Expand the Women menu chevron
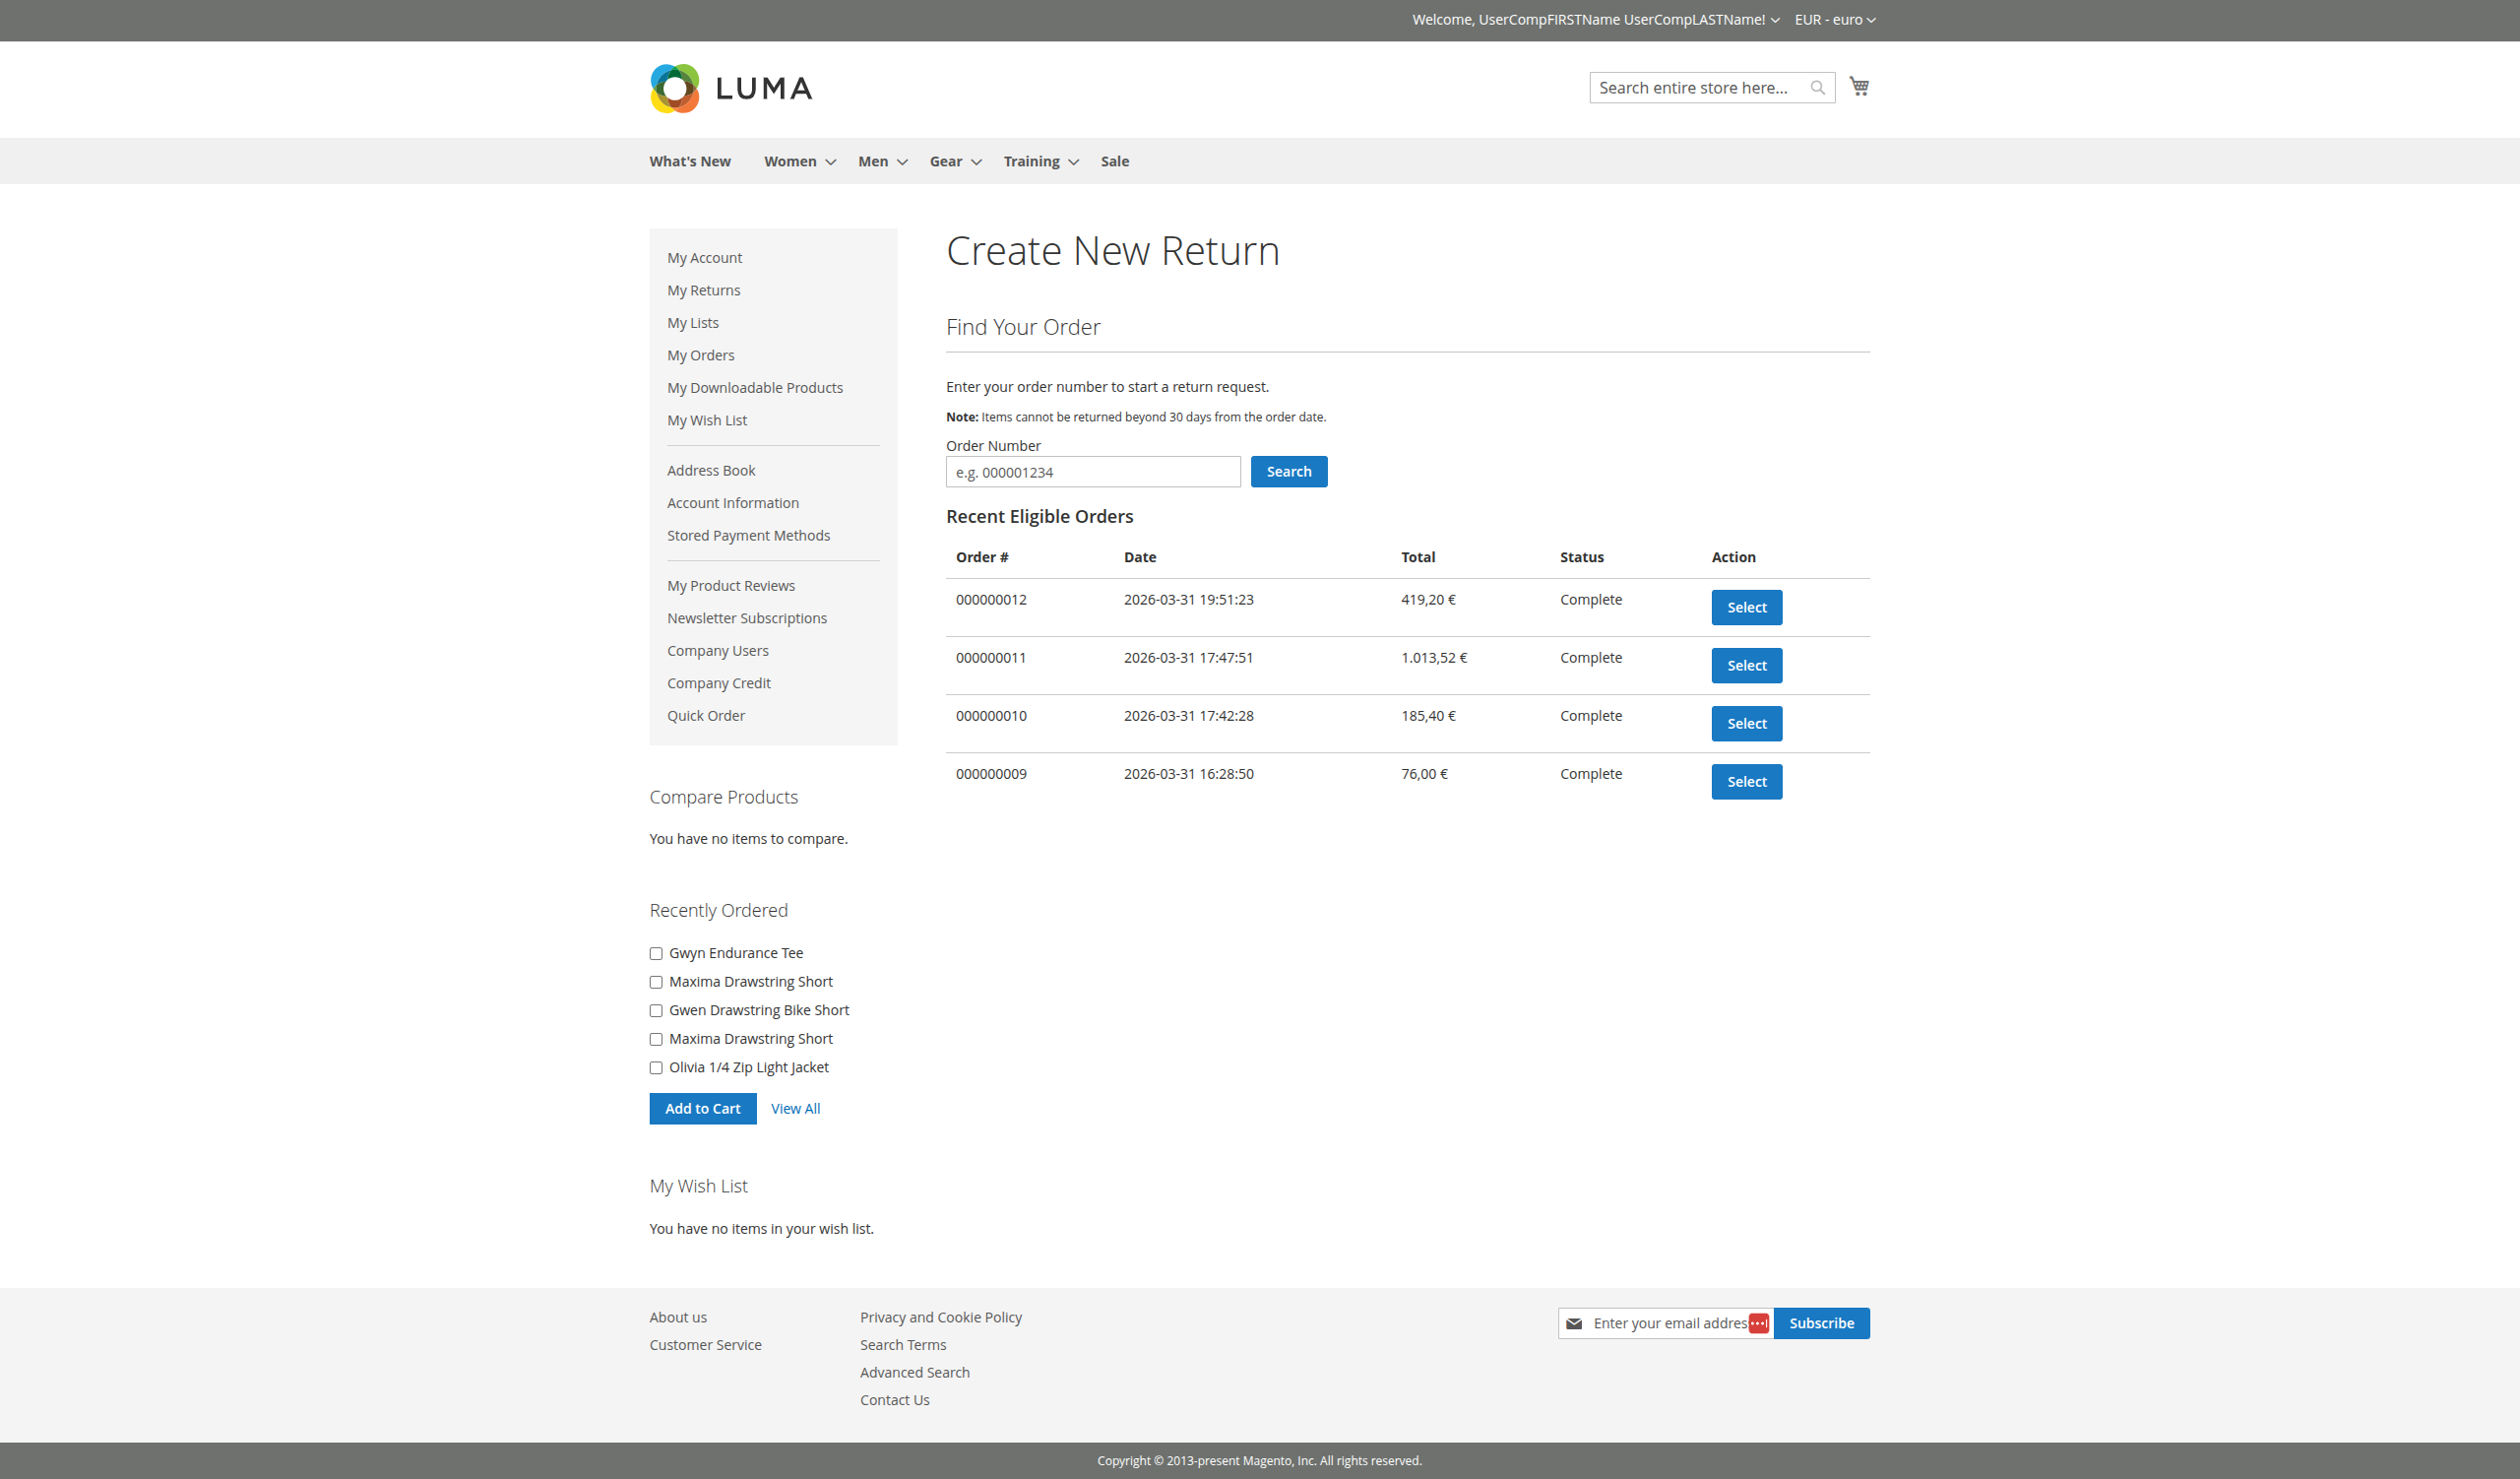The width and height of the screenshot is (2520, 1479). pyautogui.click(x=830, y=162)
